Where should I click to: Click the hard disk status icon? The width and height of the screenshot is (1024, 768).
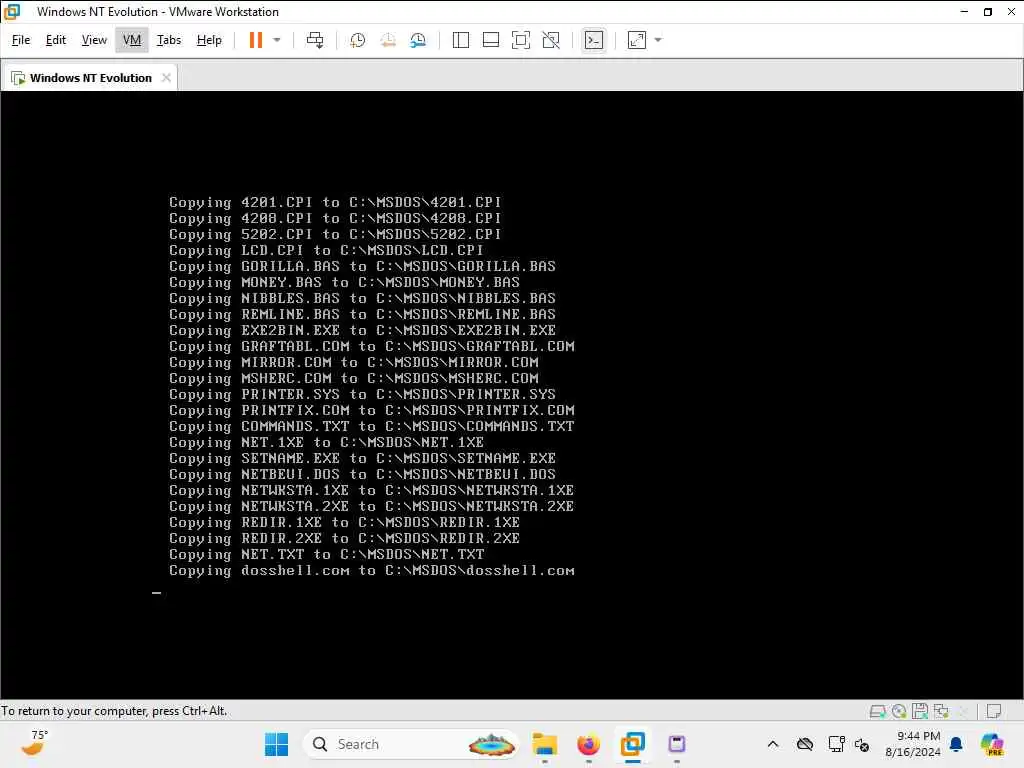pyautogui.click(x=877, y=711)
